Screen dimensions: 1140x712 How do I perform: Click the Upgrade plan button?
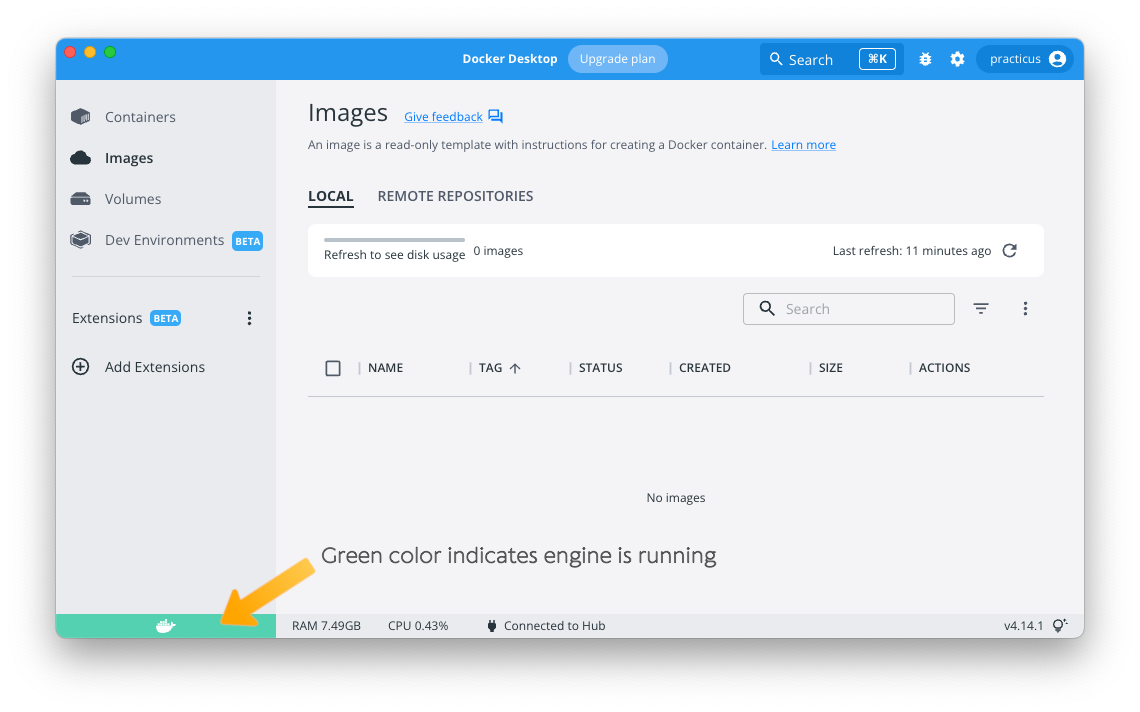(617, 59)
